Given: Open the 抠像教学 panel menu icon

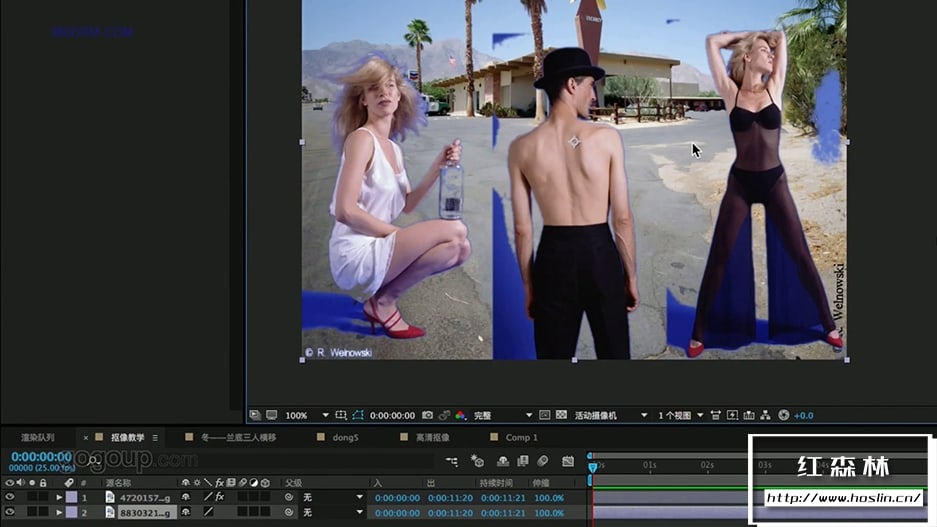Looking at the screenshot, I should 155,438.
